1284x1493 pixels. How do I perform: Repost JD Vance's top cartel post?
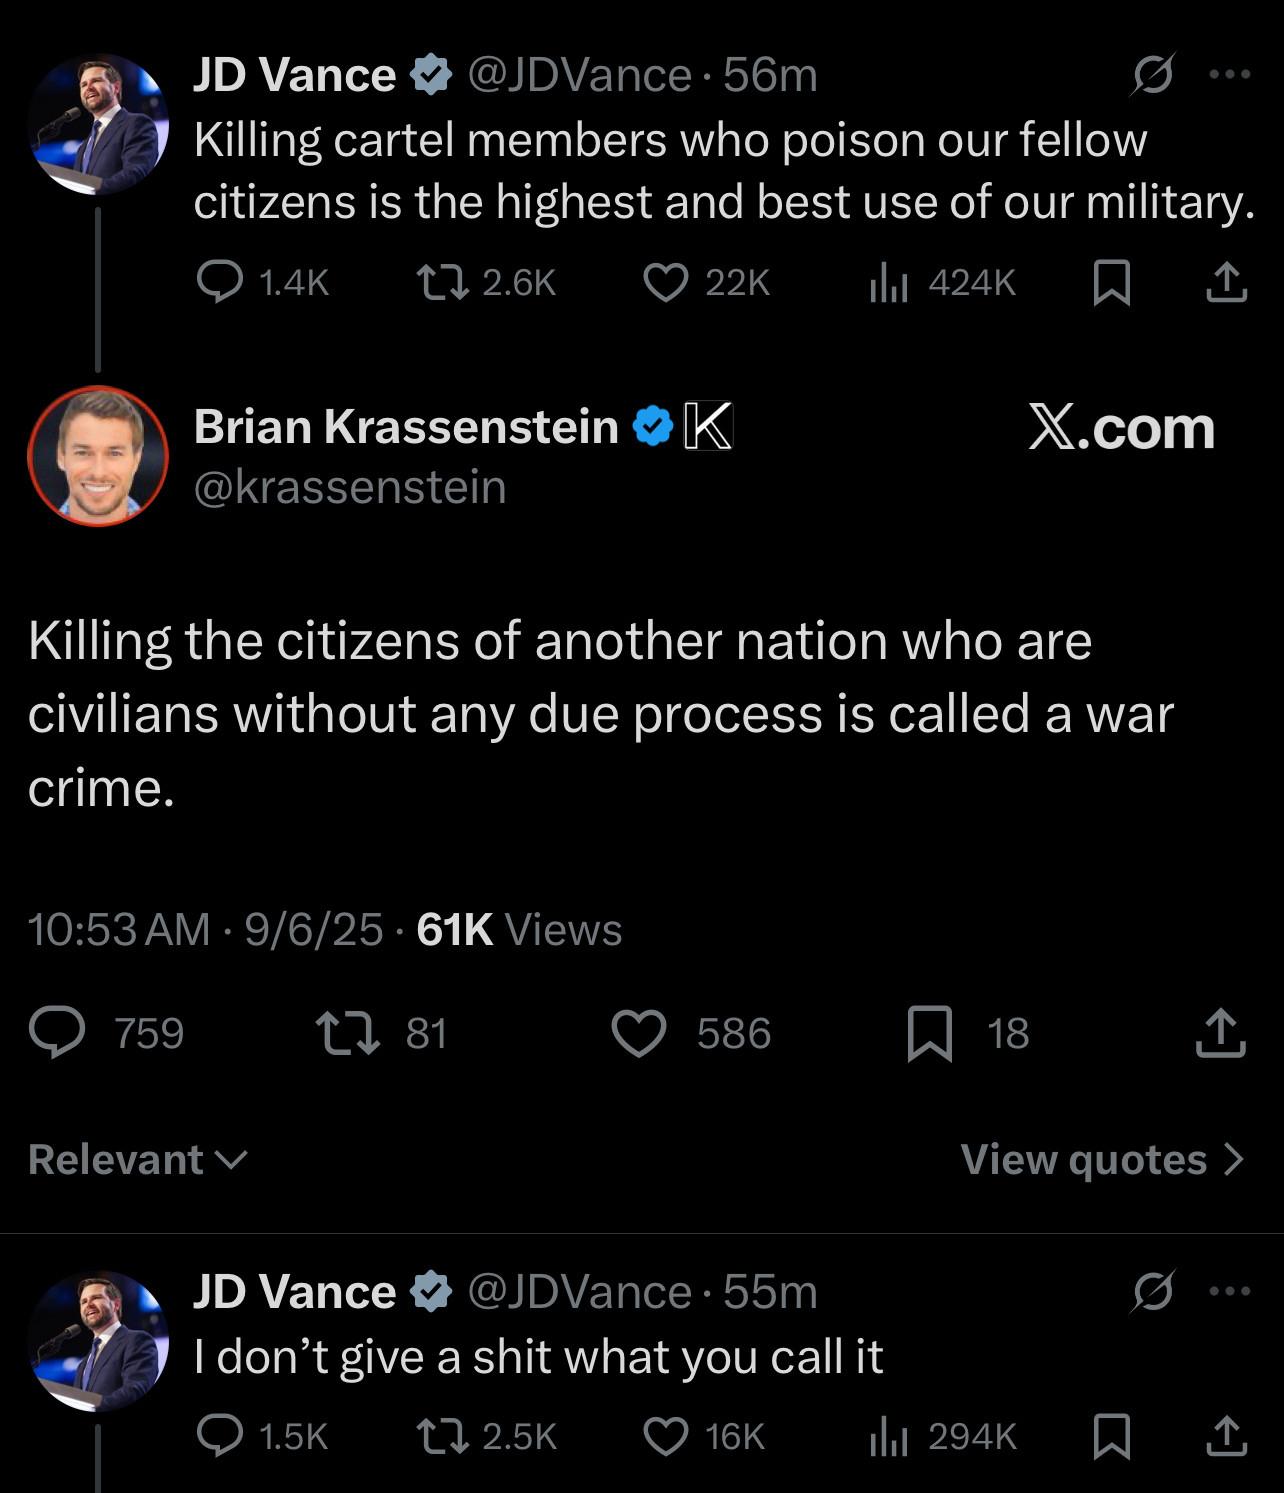[x=442, y=283]
